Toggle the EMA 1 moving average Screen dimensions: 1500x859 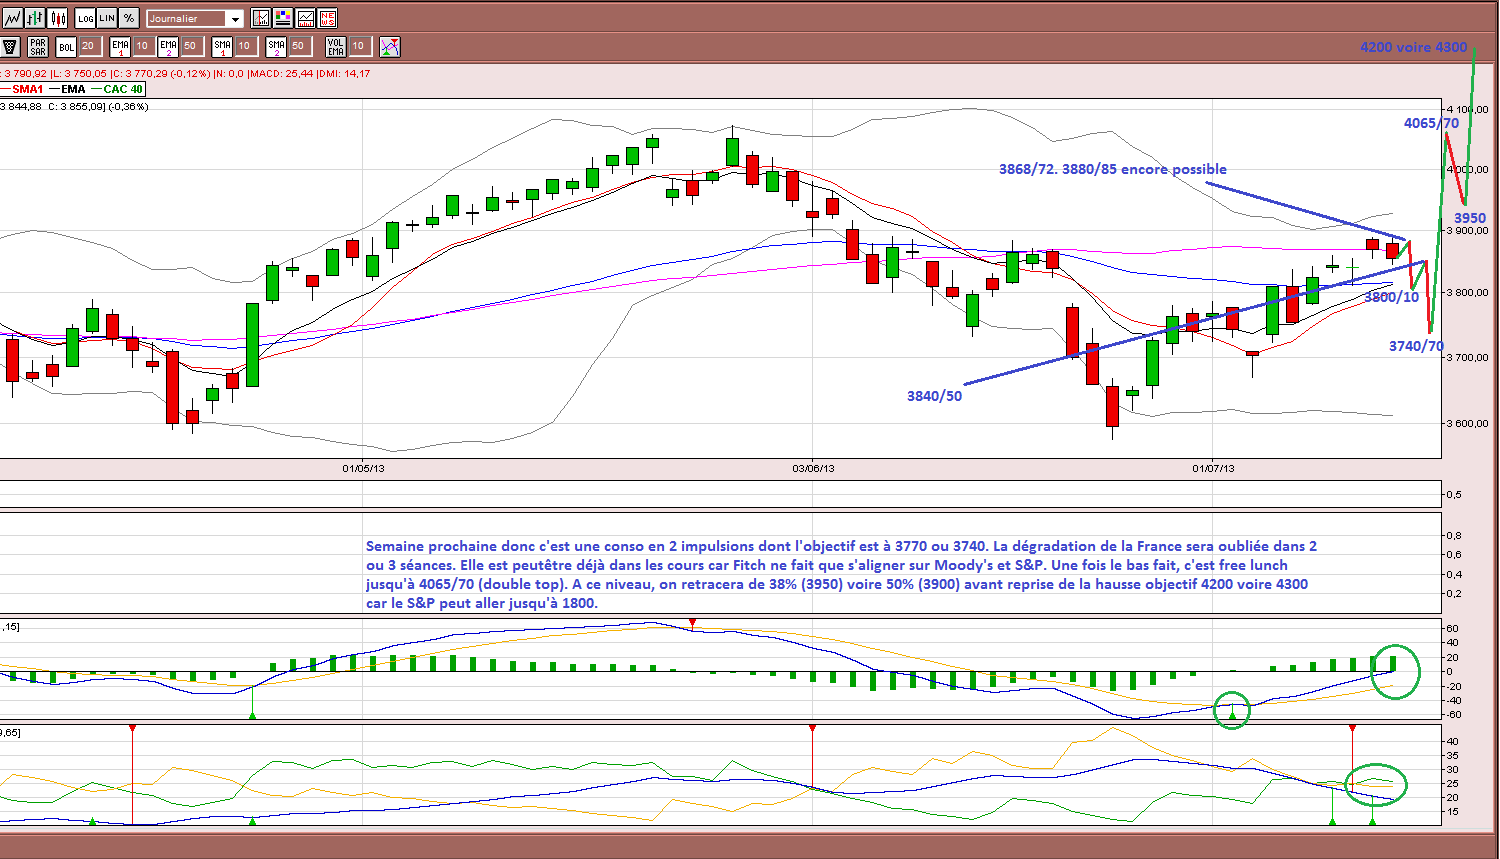coord(120,46)
